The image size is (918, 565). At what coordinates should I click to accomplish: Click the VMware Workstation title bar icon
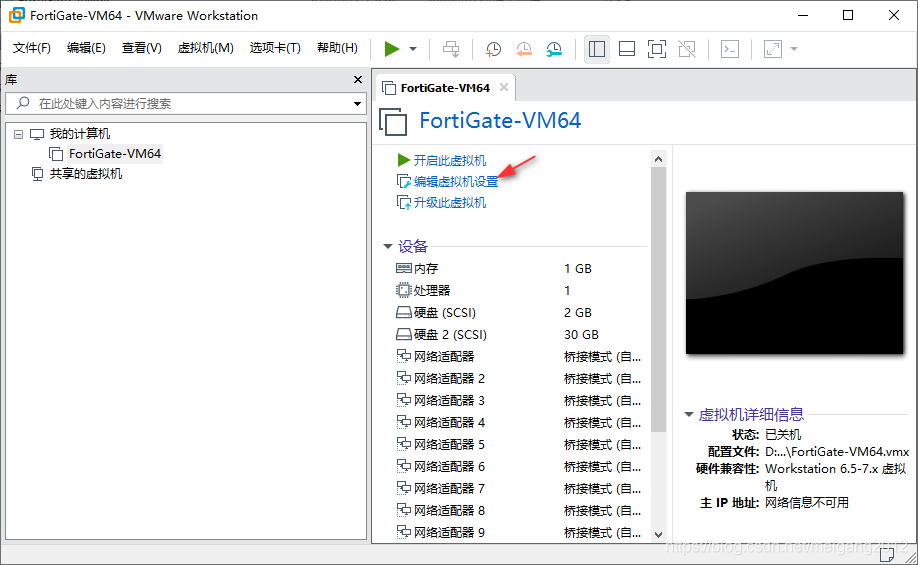pyautogui.click(x=17, y=15)
